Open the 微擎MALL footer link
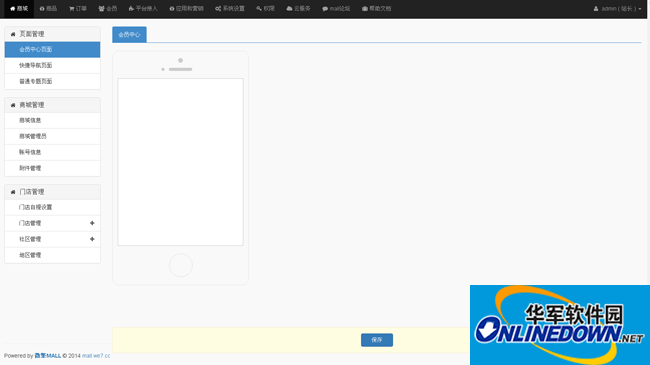650x365 pixels. pyautogui.click(x=48, y=355)
